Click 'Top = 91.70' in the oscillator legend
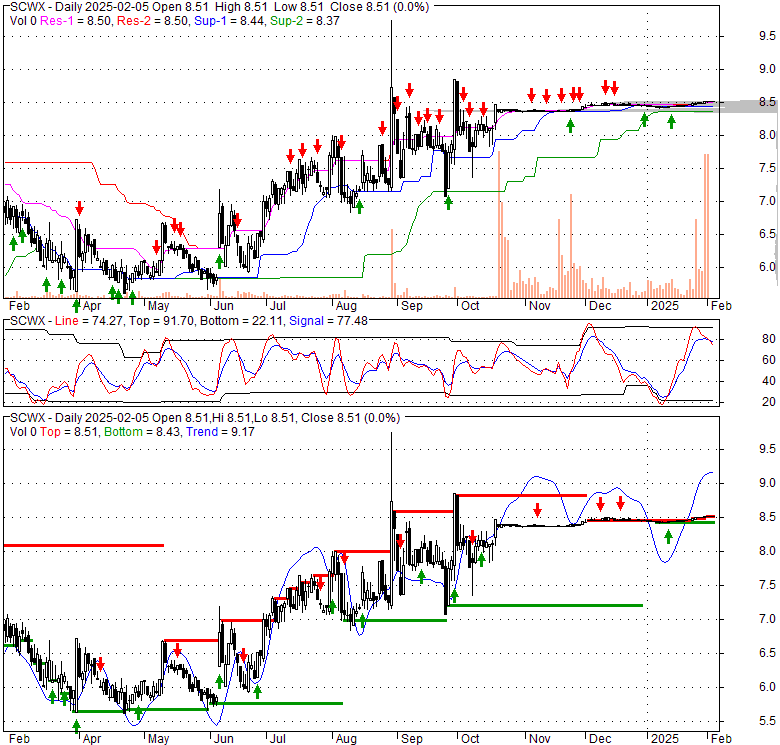Image resolution: width=780 pixels, height=745 pixels. coord(161,321)
